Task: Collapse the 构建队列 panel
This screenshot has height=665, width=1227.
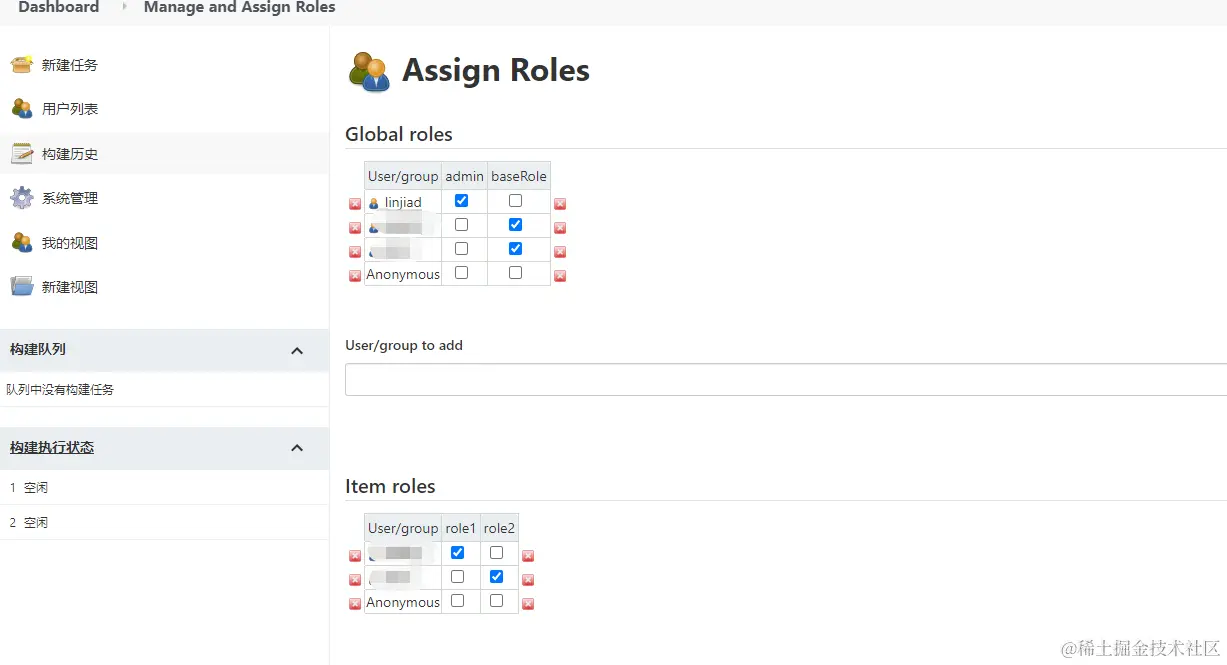Action: pyautogui.click(x=297, y=350)
